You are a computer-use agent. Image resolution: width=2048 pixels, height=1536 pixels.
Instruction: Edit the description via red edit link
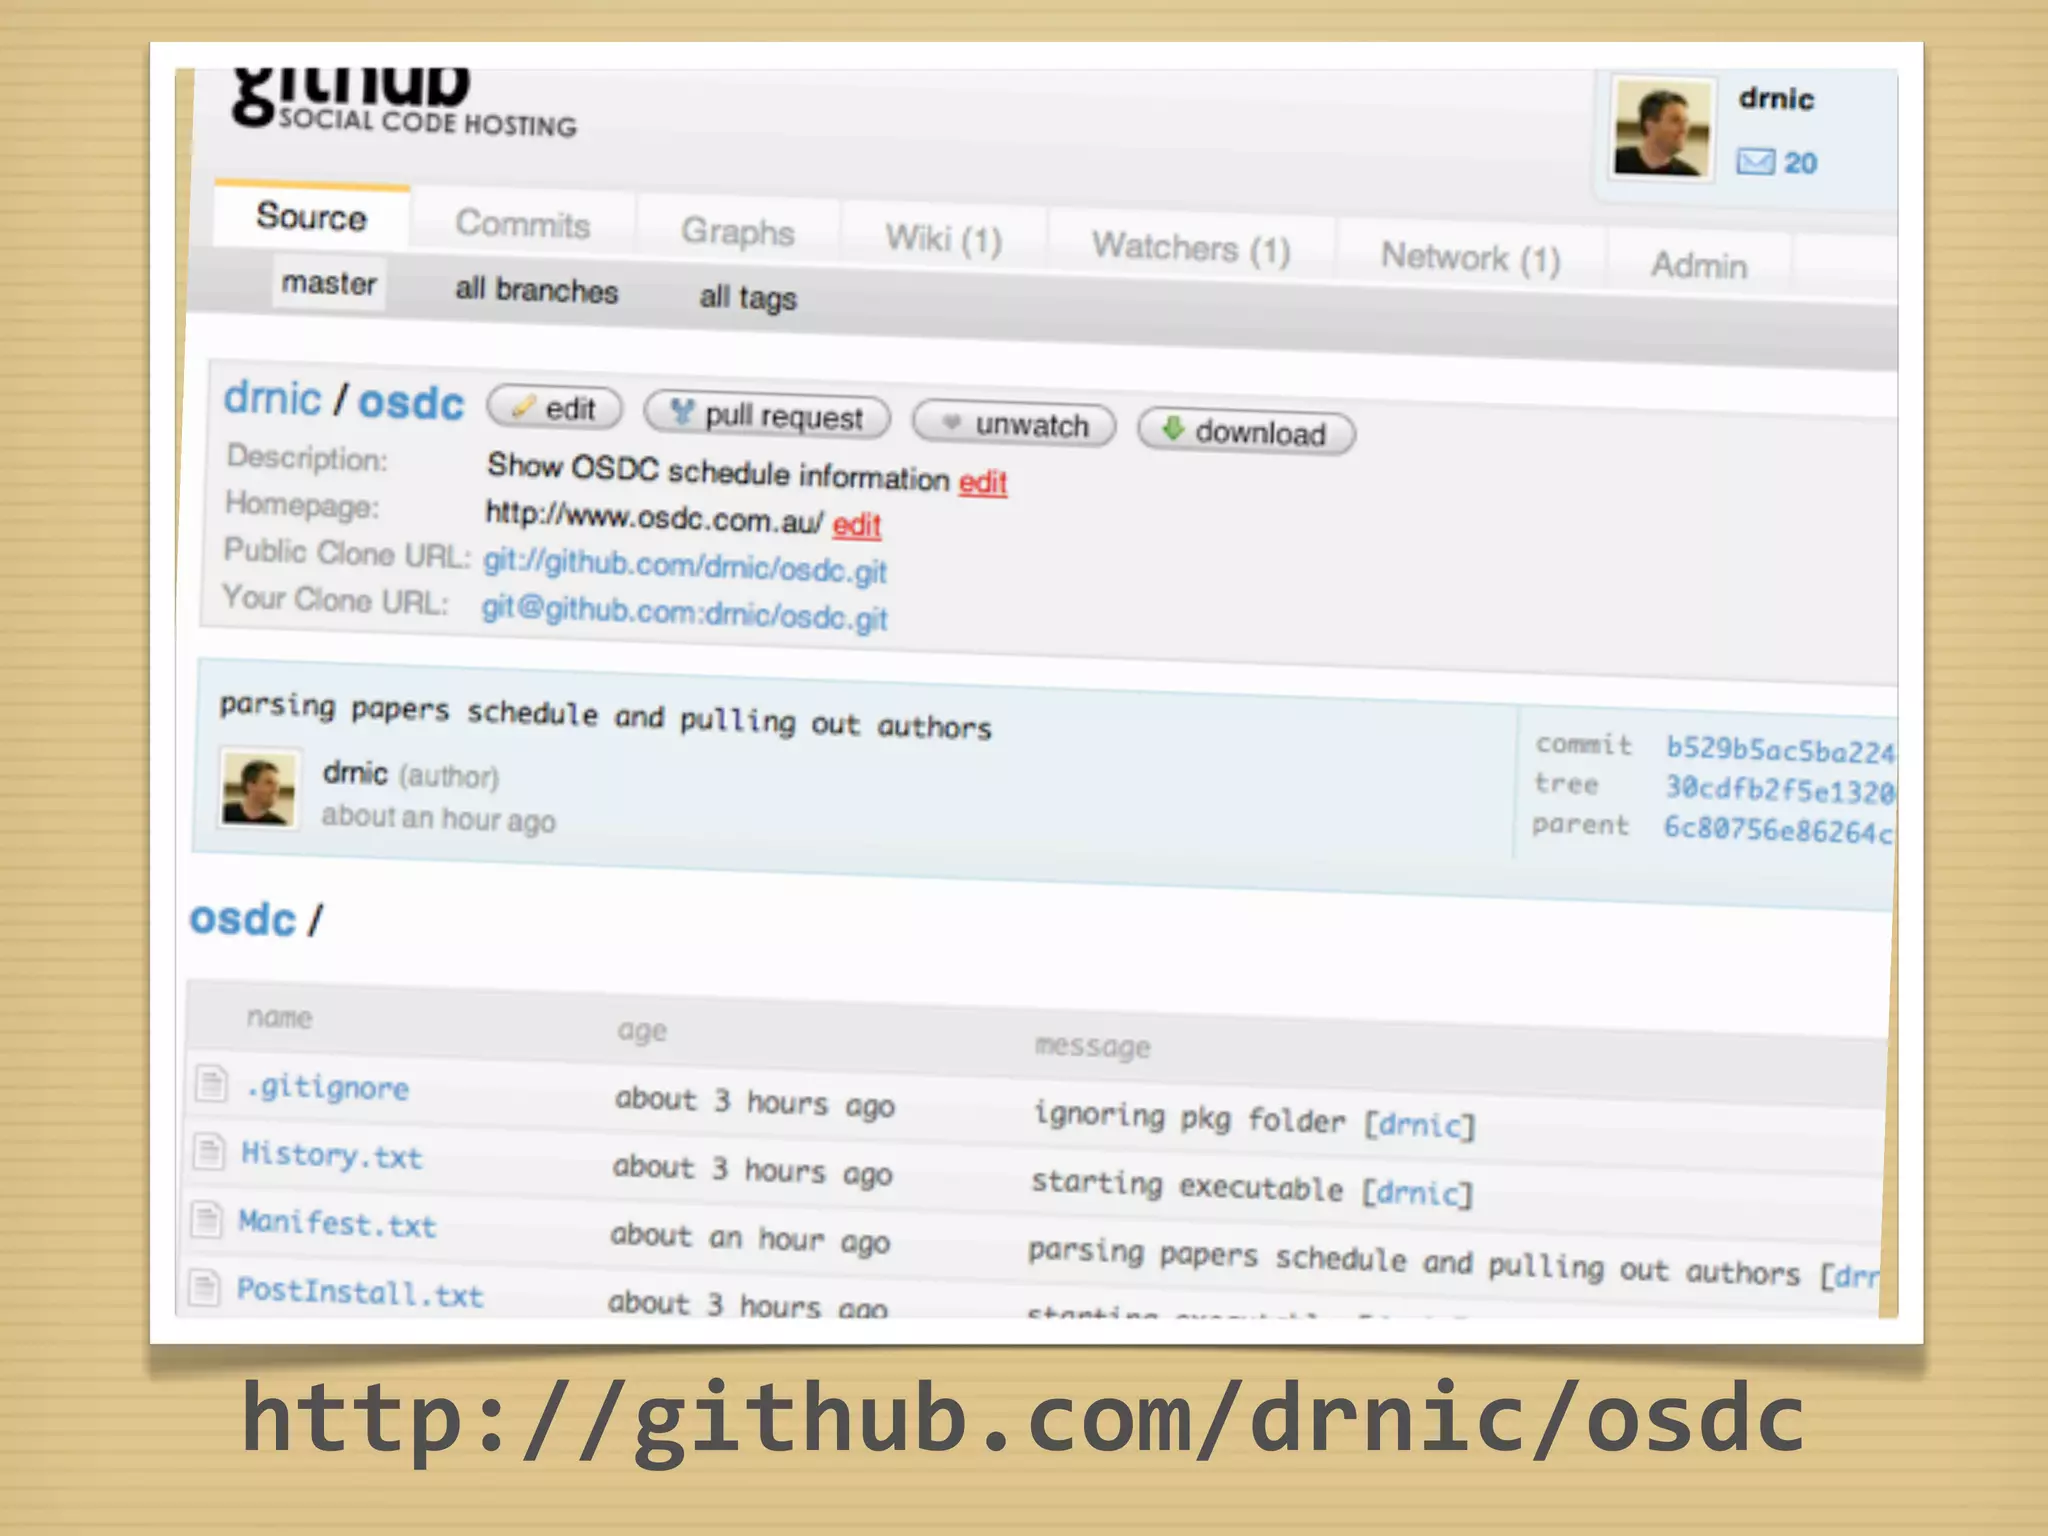(982, 483)
